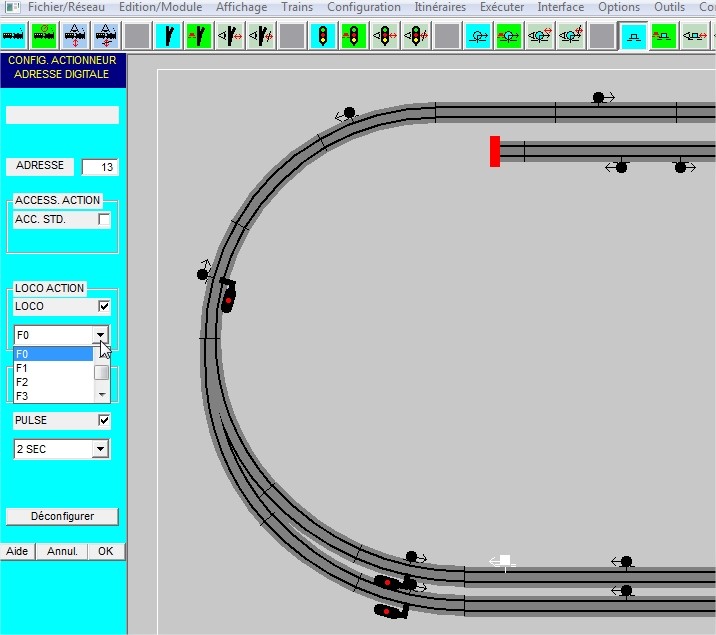Image resolution: width=716 pixels, height=635 pixels.
Task: Select the turnout link tool with double arrow
Action: click(230, 36)
